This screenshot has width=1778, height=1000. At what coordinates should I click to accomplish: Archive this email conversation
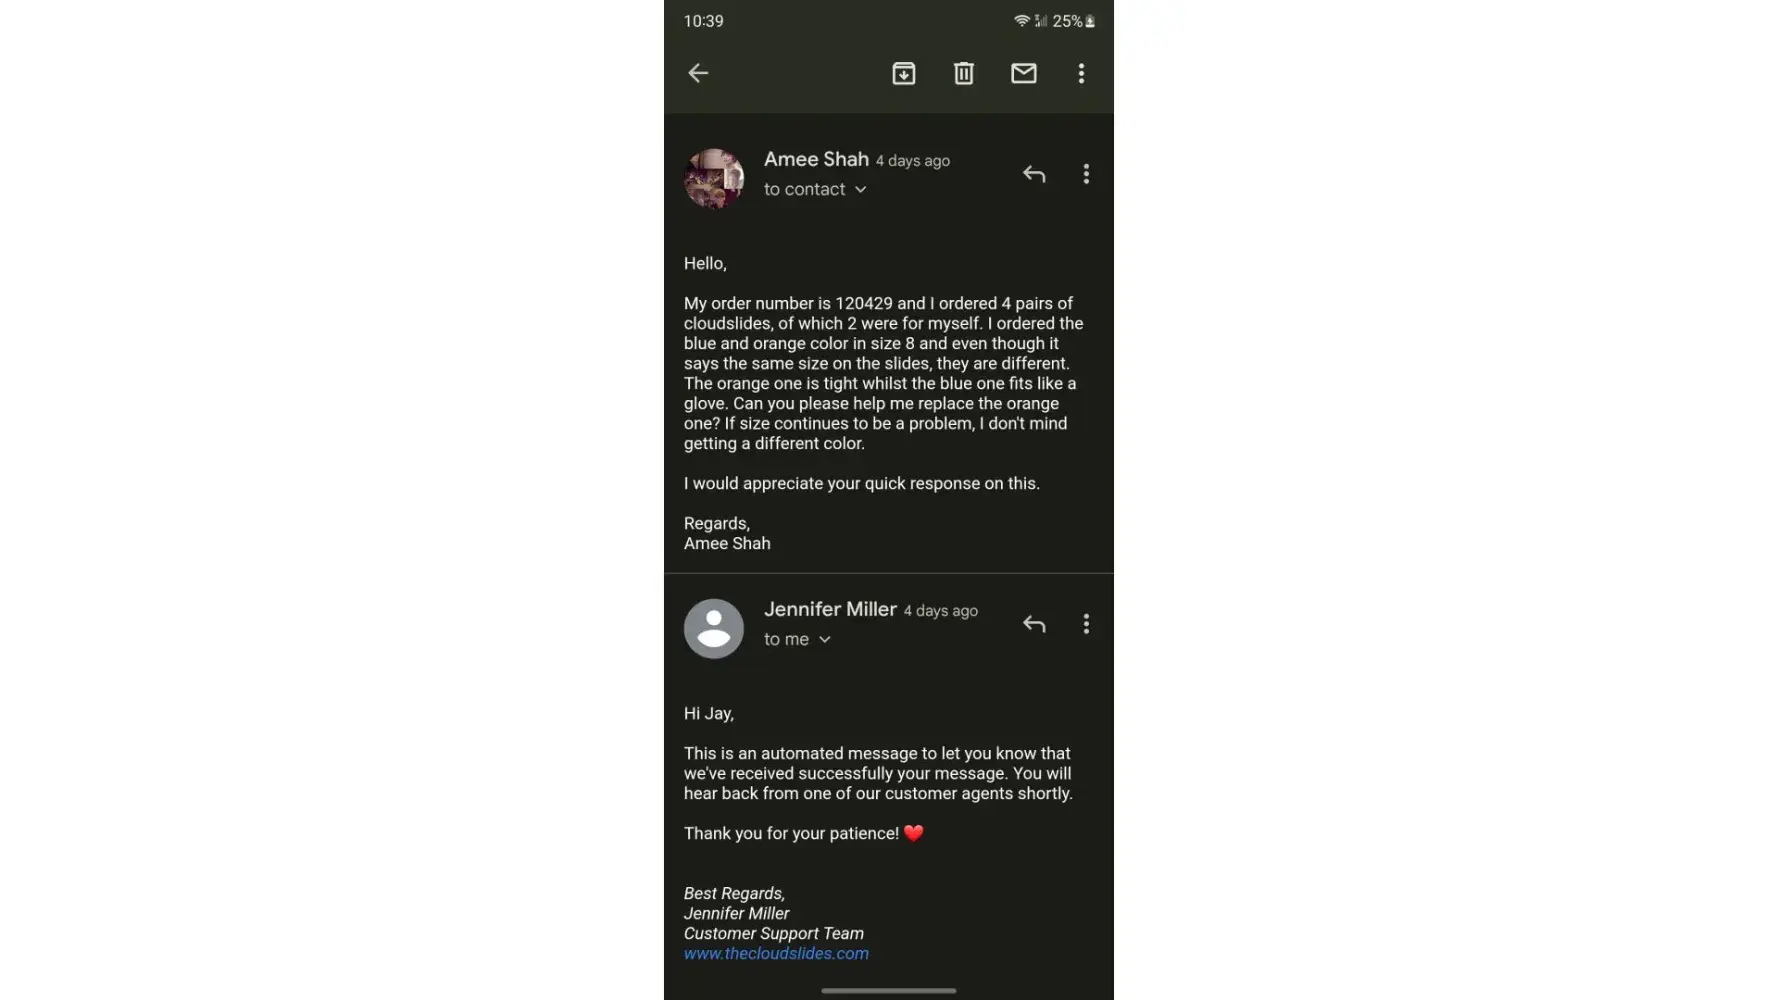[903, 73]
